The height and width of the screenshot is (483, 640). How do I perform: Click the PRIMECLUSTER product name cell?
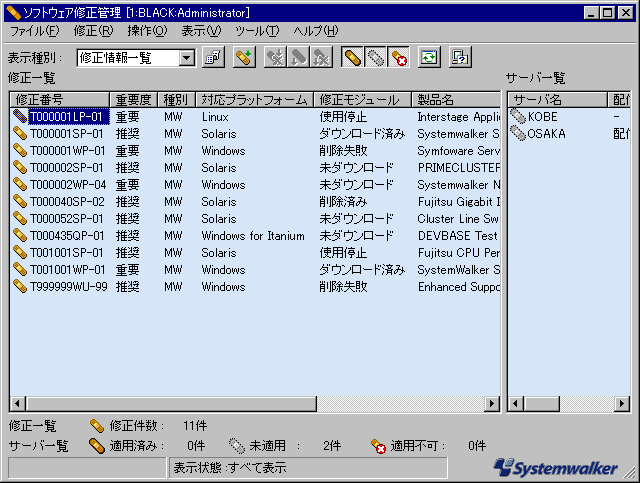coord(458,168)
